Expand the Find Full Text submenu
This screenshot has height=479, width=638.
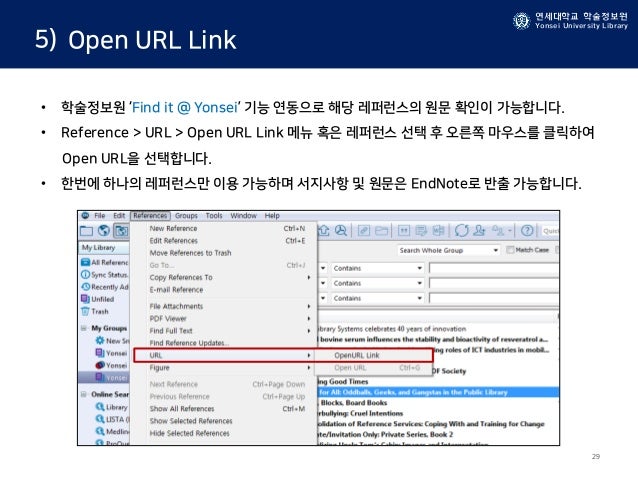point(225,331)
